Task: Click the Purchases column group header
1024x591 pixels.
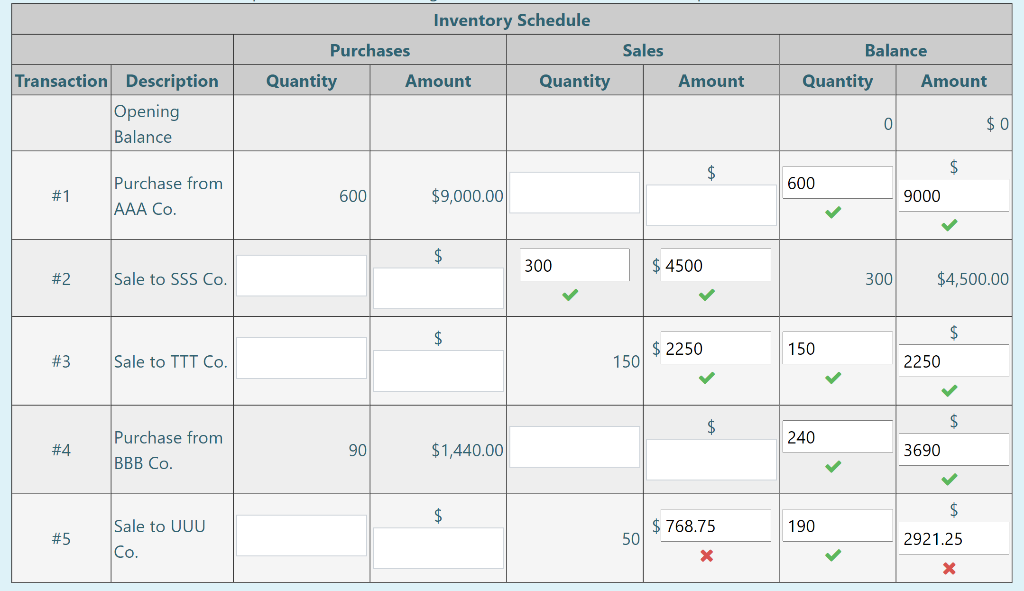Action: (370, 50)
